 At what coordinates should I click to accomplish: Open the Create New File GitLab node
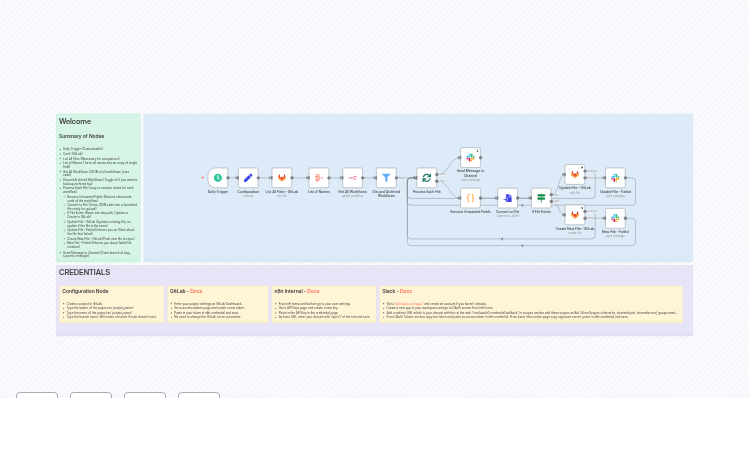pyautogui.click(x=574, y=215)
